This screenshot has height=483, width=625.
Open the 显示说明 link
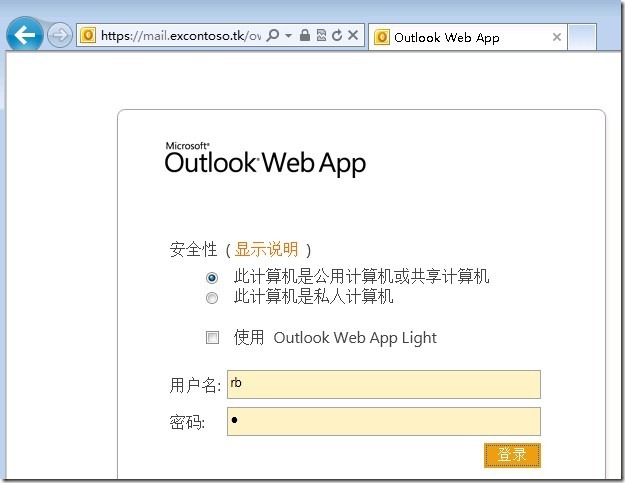(x=266, y=250)
